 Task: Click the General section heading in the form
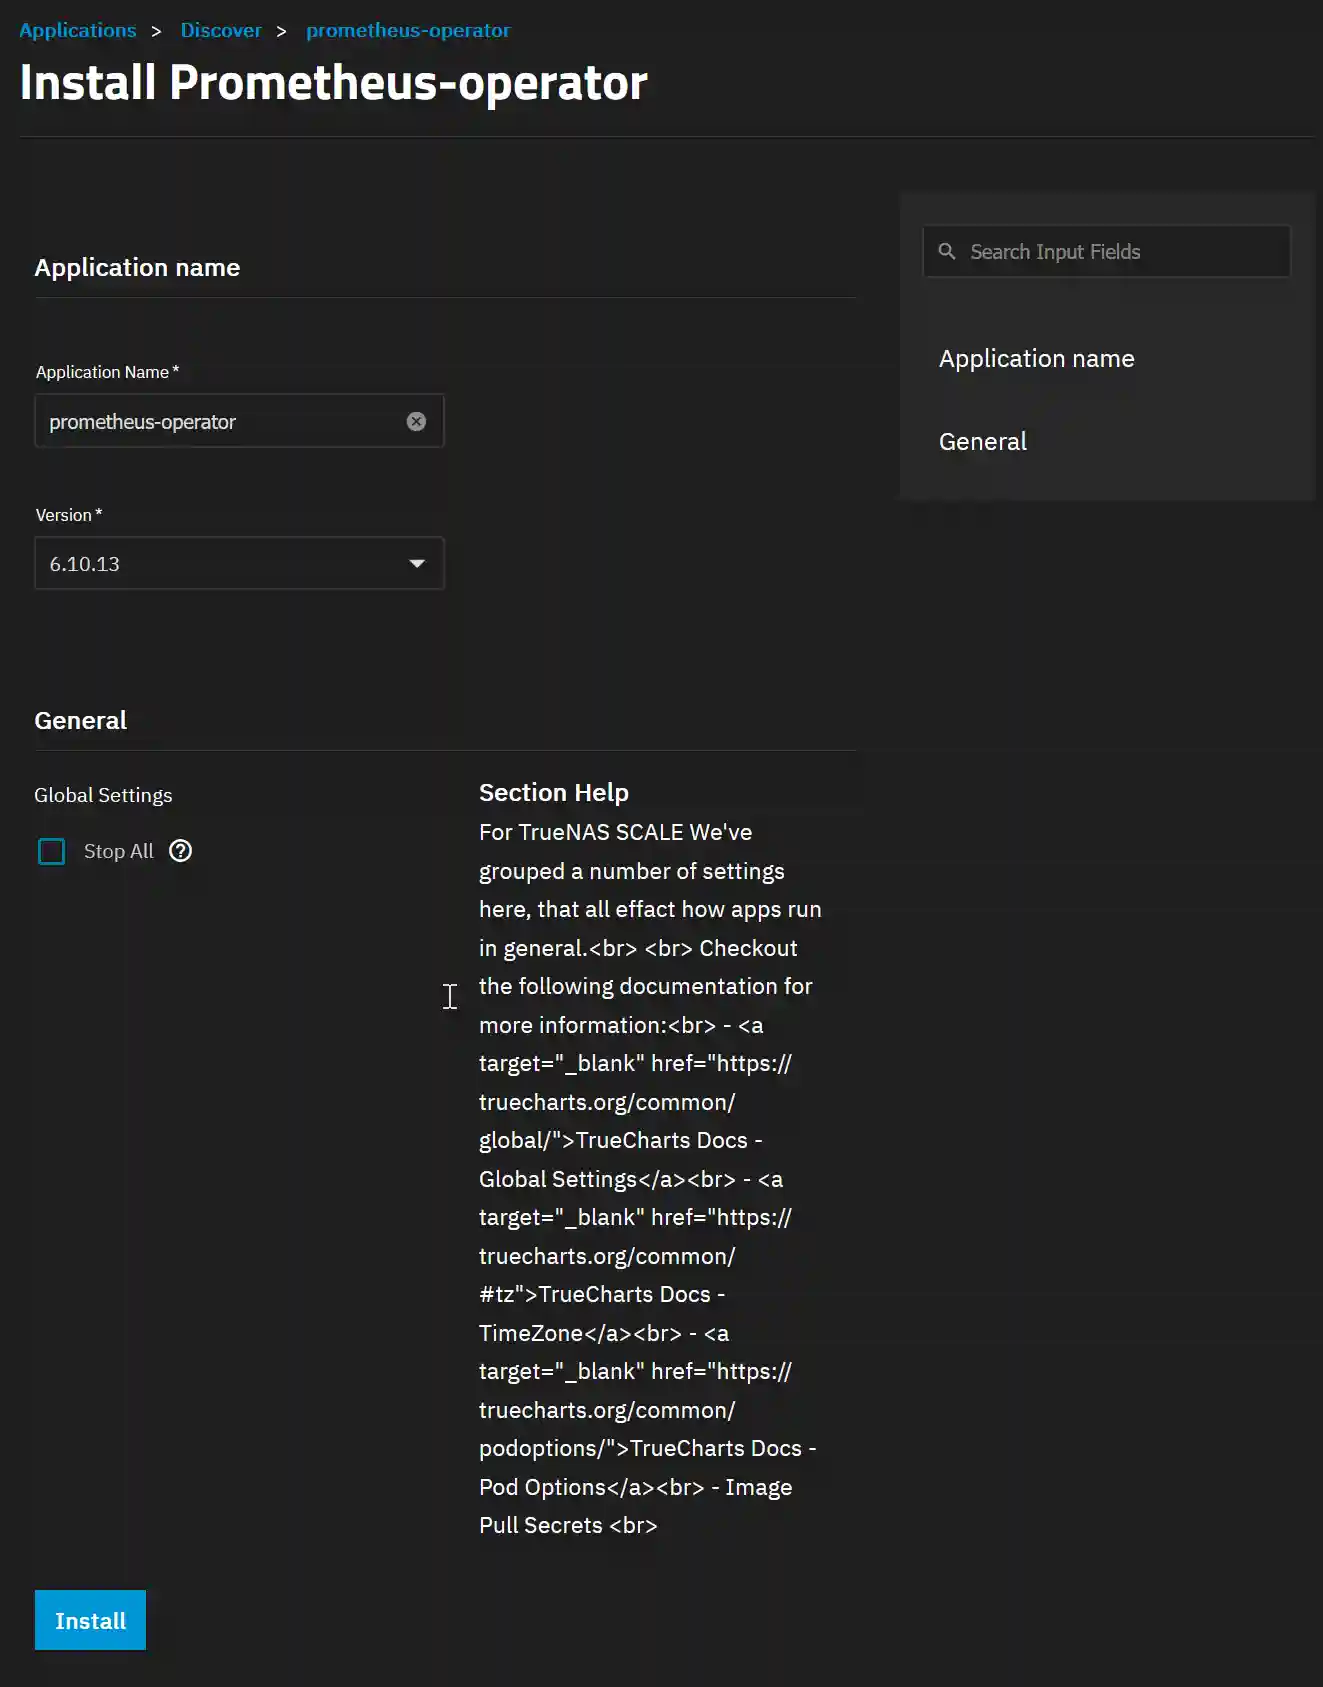click(80, 720)
